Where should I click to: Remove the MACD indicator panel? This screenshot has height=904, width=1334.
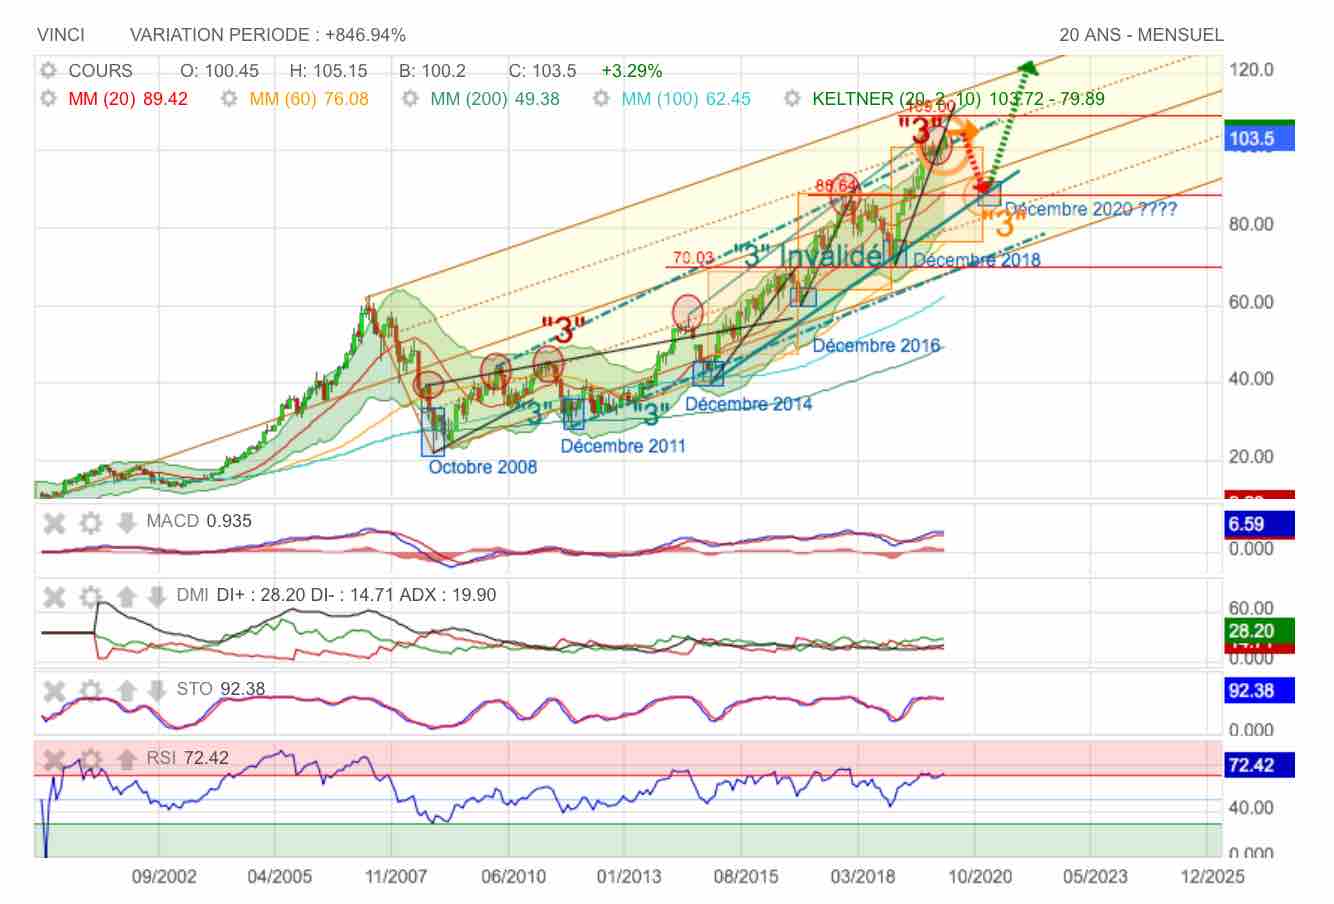pyautogui.click(x=55, y=522)
